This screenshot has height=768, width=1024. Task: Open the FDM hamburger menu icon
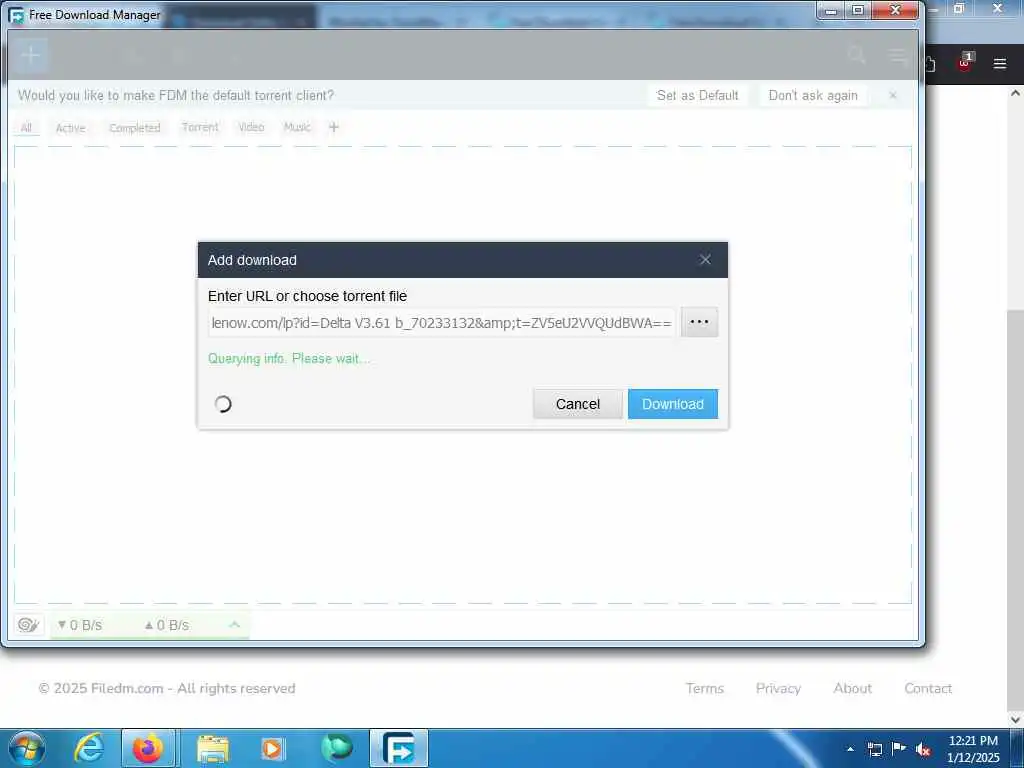(x=898, y=56)
